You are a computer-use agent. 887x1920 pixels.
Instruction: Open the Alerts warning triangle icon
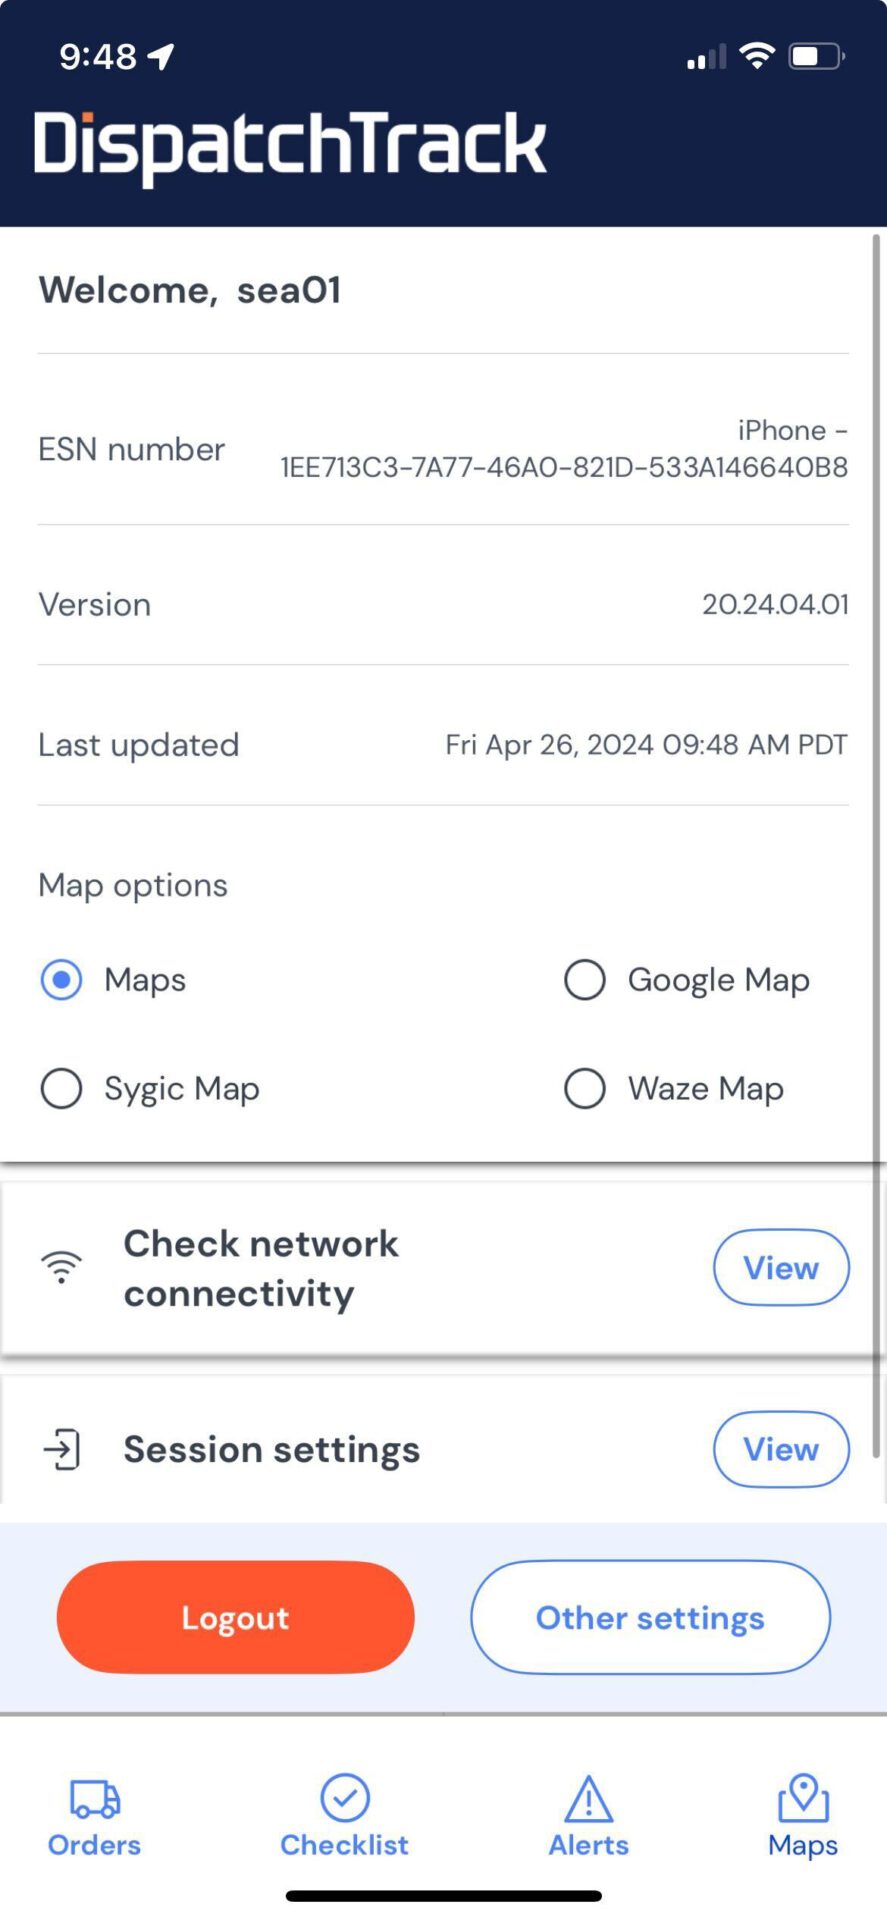589,1799
